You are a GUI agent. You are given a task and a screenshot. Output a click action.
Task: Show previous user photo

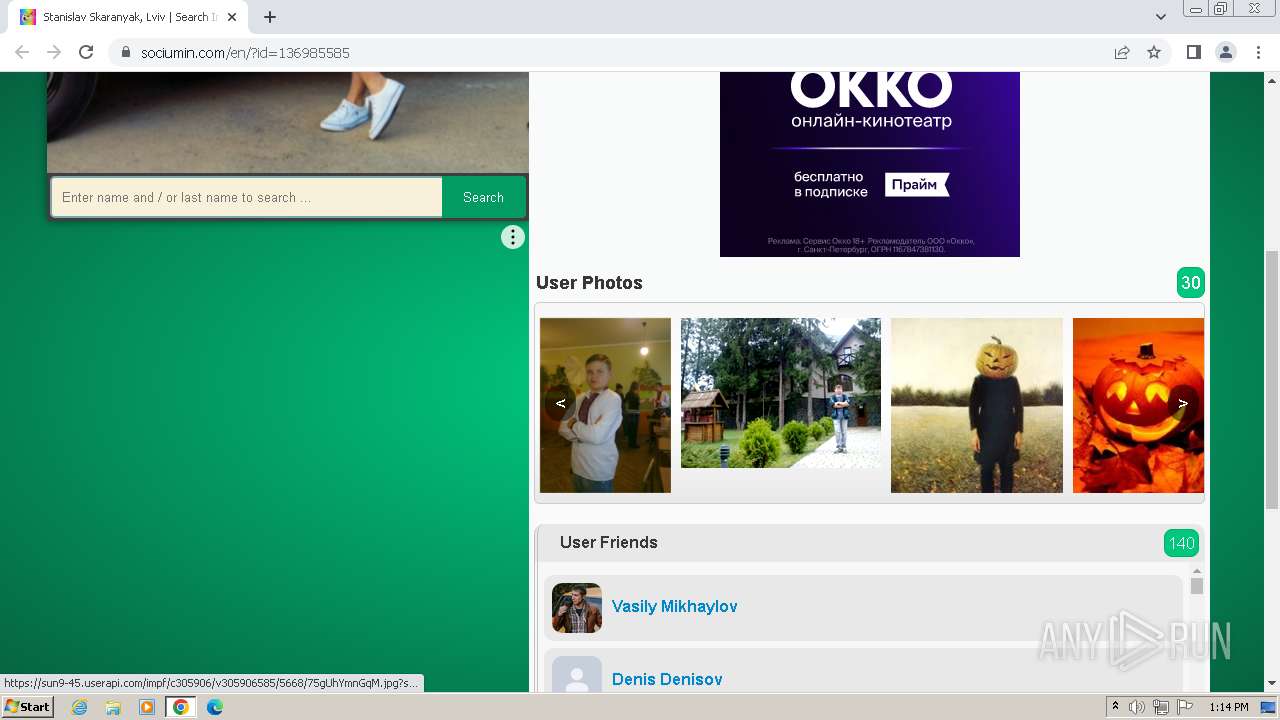point(561,403)
